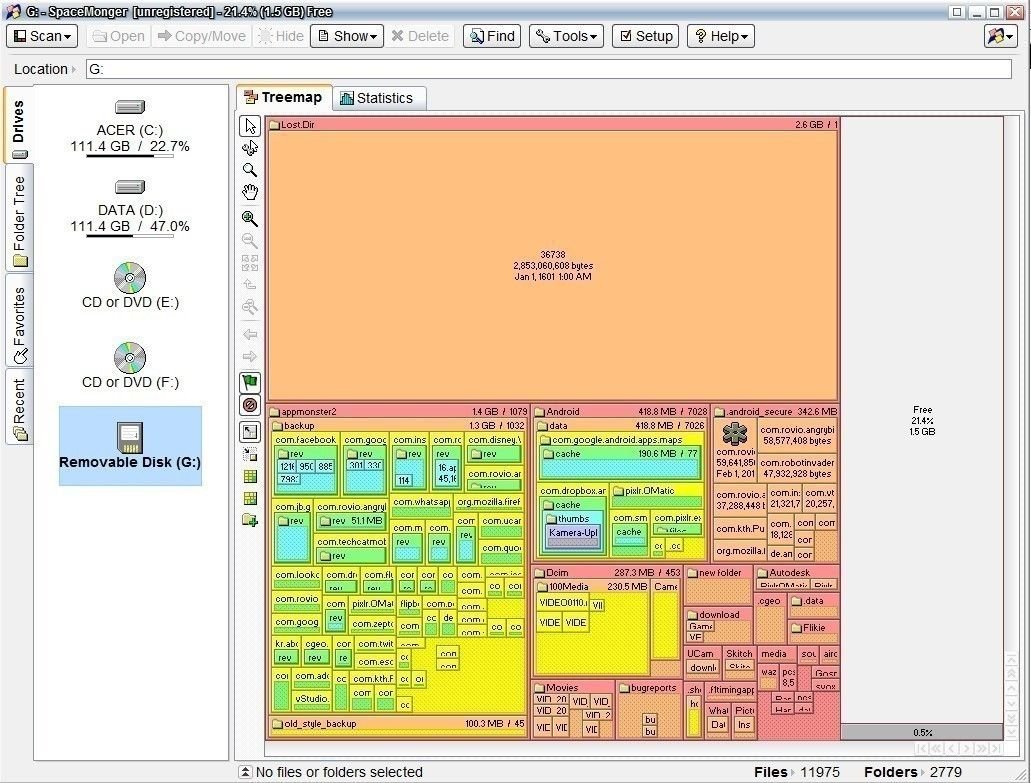Select the .android_secure folder header
The image size is (1031, 783).
tap(776, 412)
